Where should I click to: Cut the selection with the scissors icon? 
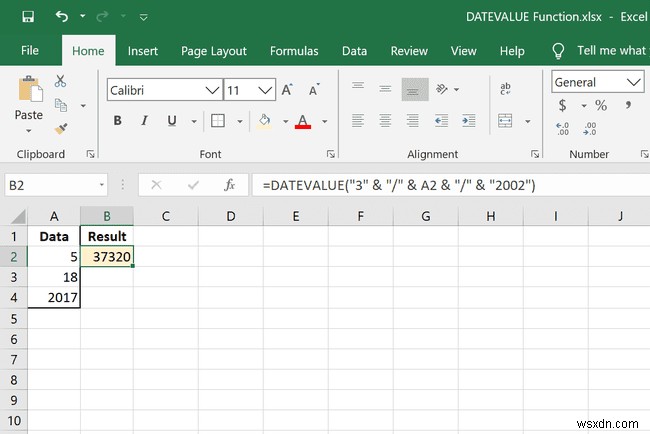[x=61, y=81]
